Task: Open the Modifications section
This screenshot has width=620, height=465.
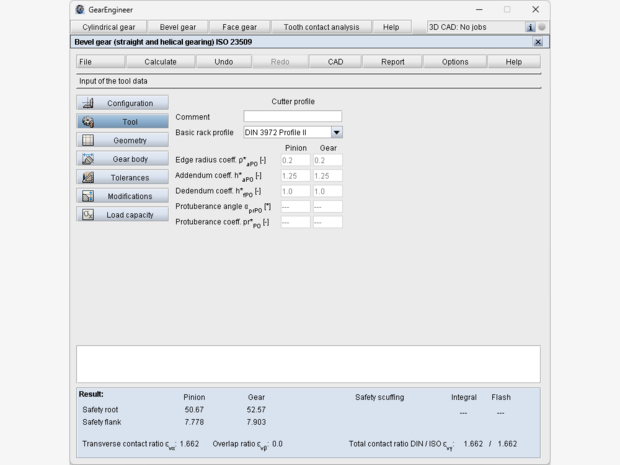Action: click(x=121, y=196)
